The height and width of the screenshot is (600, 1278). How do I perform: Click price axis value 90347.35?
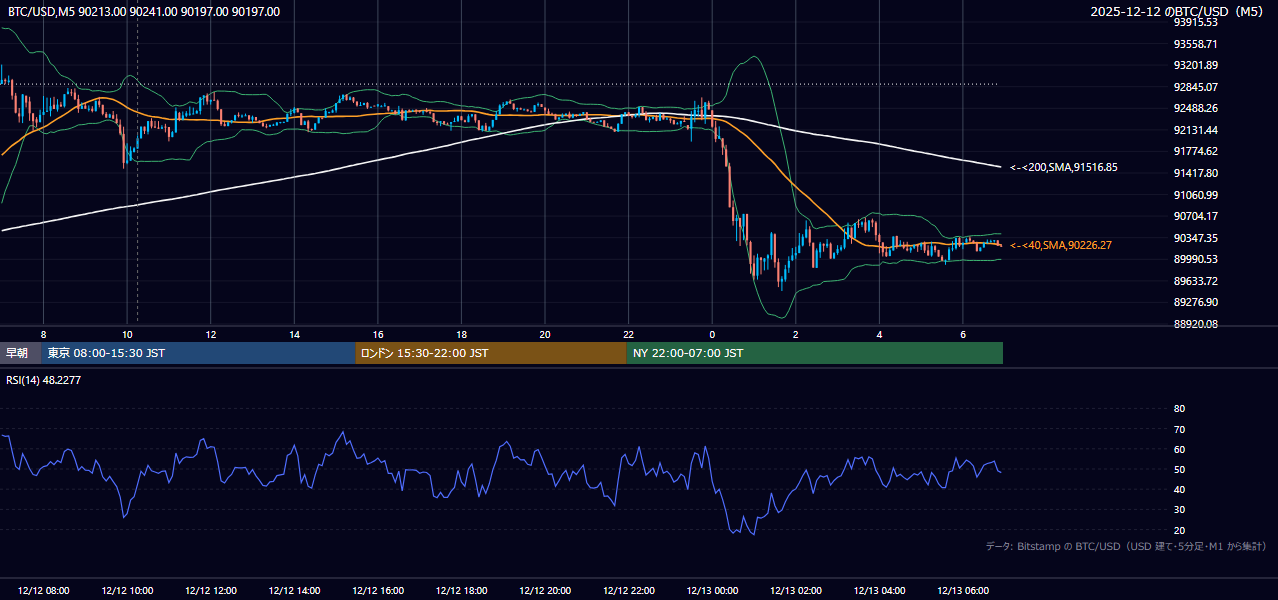click(x=1197, y=238)
